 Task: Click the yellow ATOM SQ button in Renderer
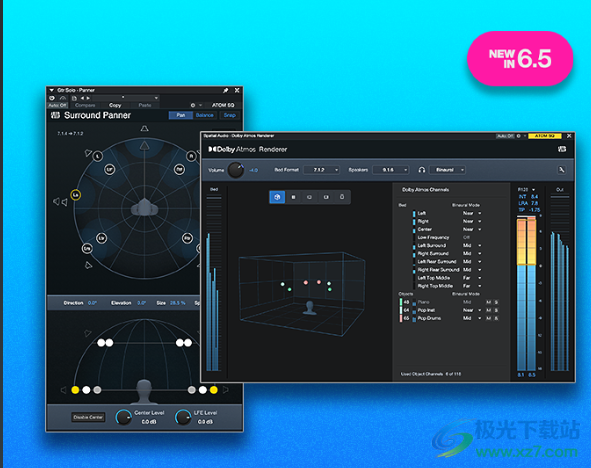(545, 136)
